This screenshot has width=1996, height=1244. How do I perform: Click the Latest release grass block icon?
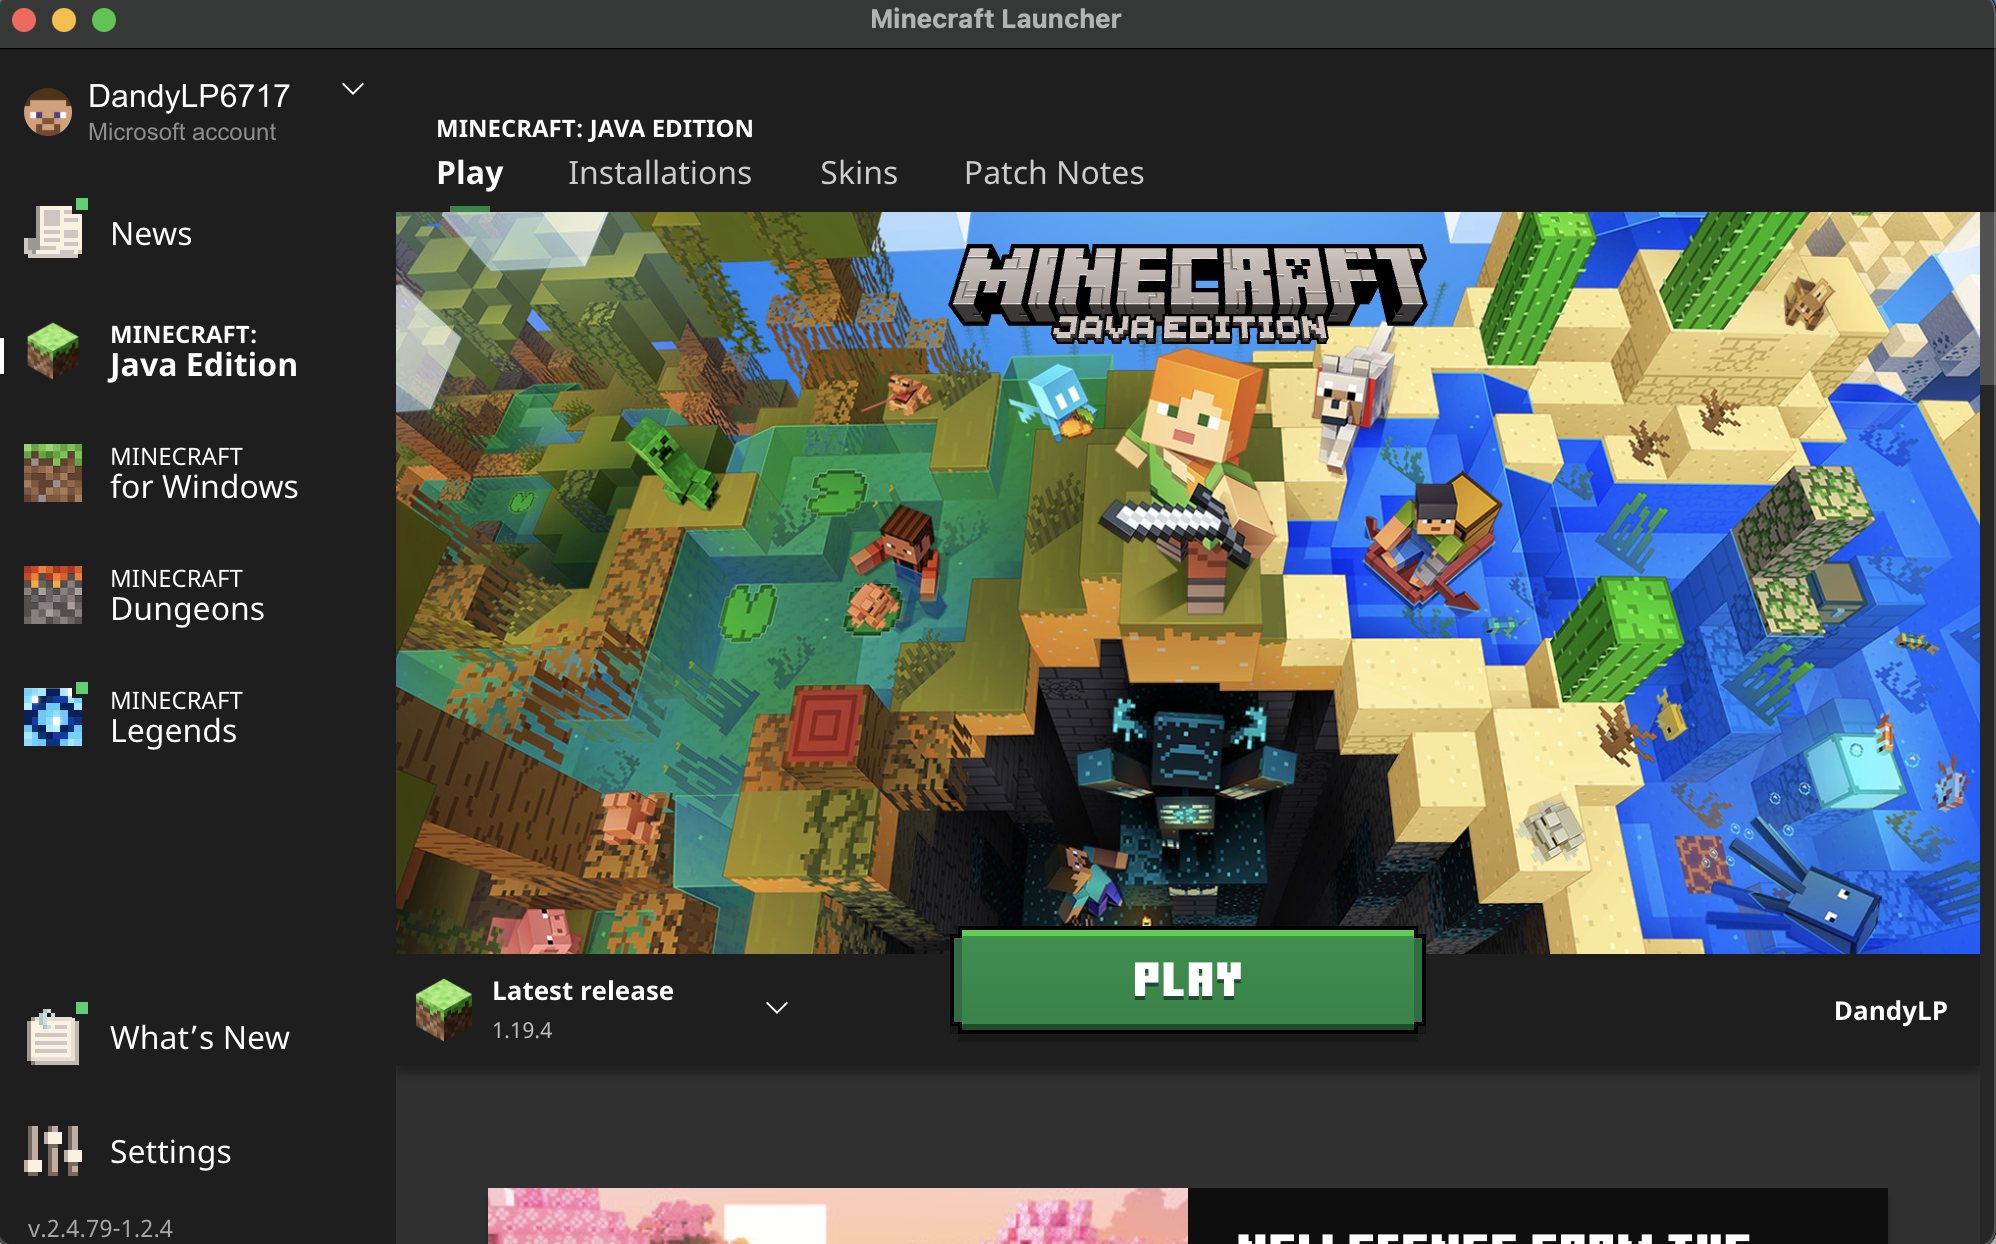pyautogui.click(x=443, y=1008)
